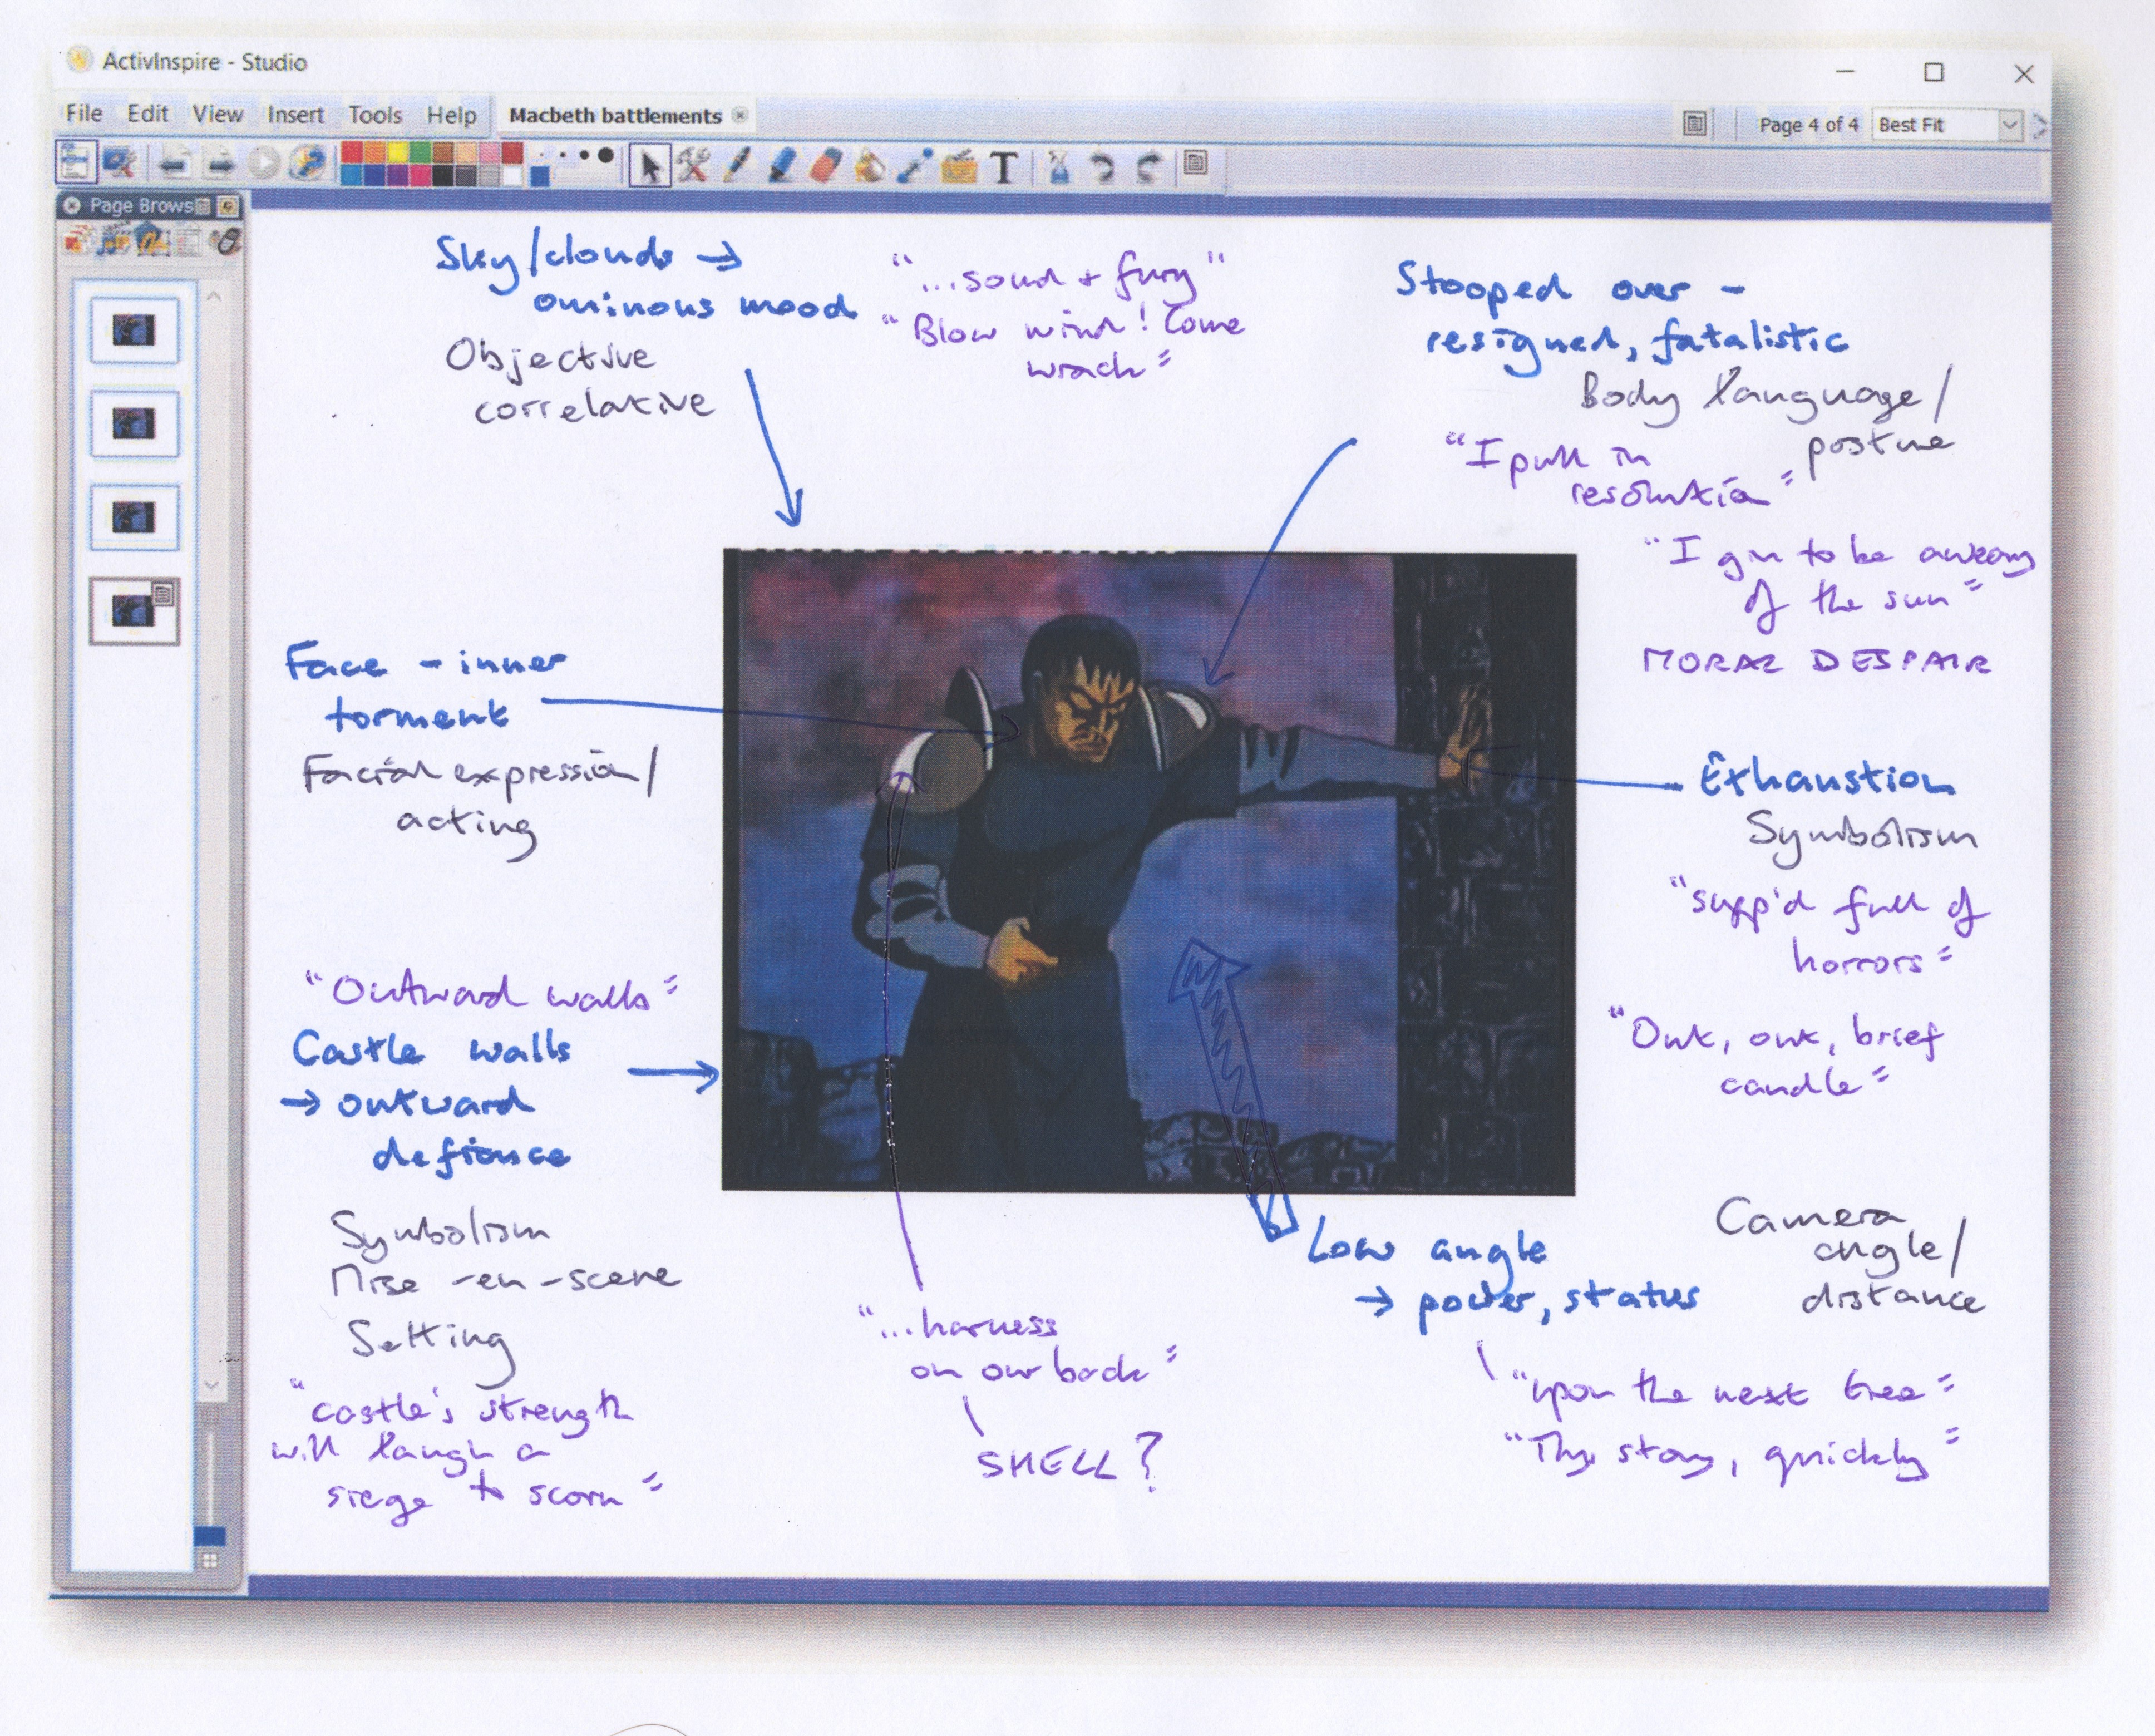Viewport: 2155px width, 1736px height.
Task: Close the Macbeth battlements tab
Action: point(740,115)
